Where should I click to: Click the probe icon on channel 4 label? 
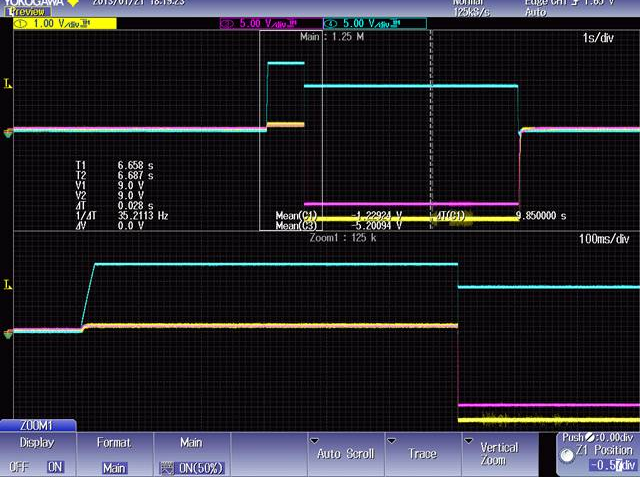click(x=396, y=23)
